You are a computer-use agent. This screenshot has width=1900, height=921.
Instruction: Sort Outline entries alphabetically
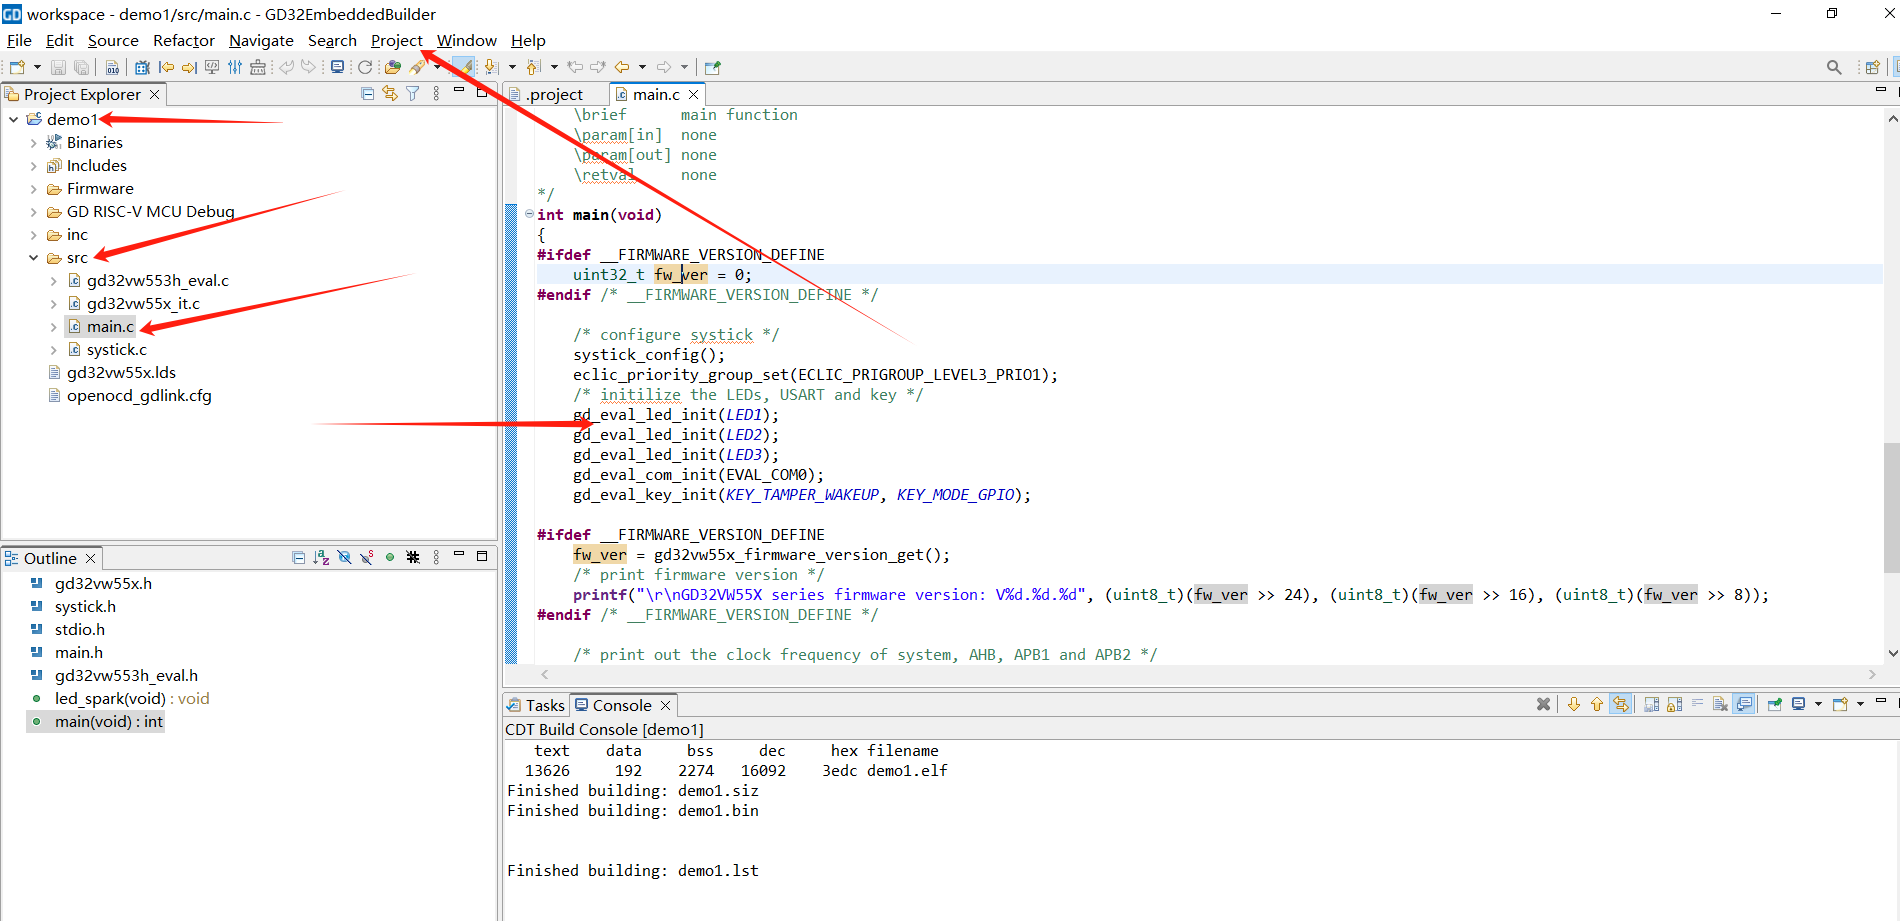tap(321, 558)
